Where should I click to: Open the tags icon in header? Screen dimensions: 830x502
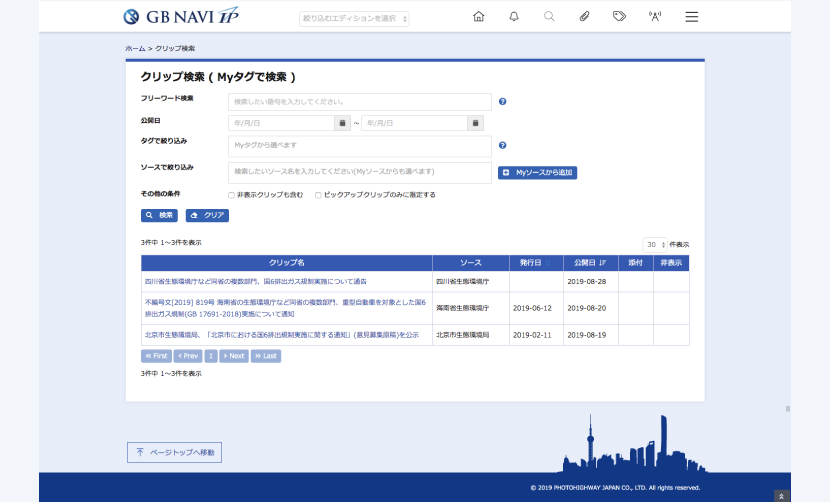click(619, 16)
